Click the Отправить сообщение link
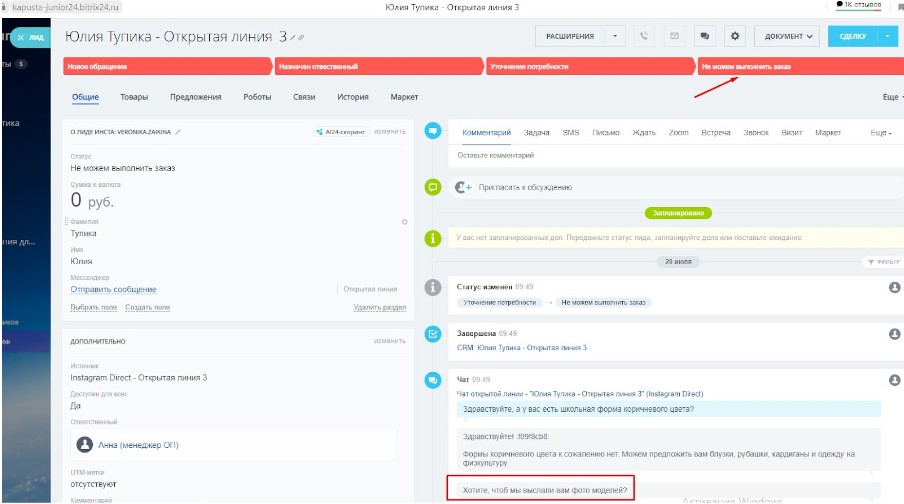This screenshot has height=504, width=904. click(x=113, y=289)
